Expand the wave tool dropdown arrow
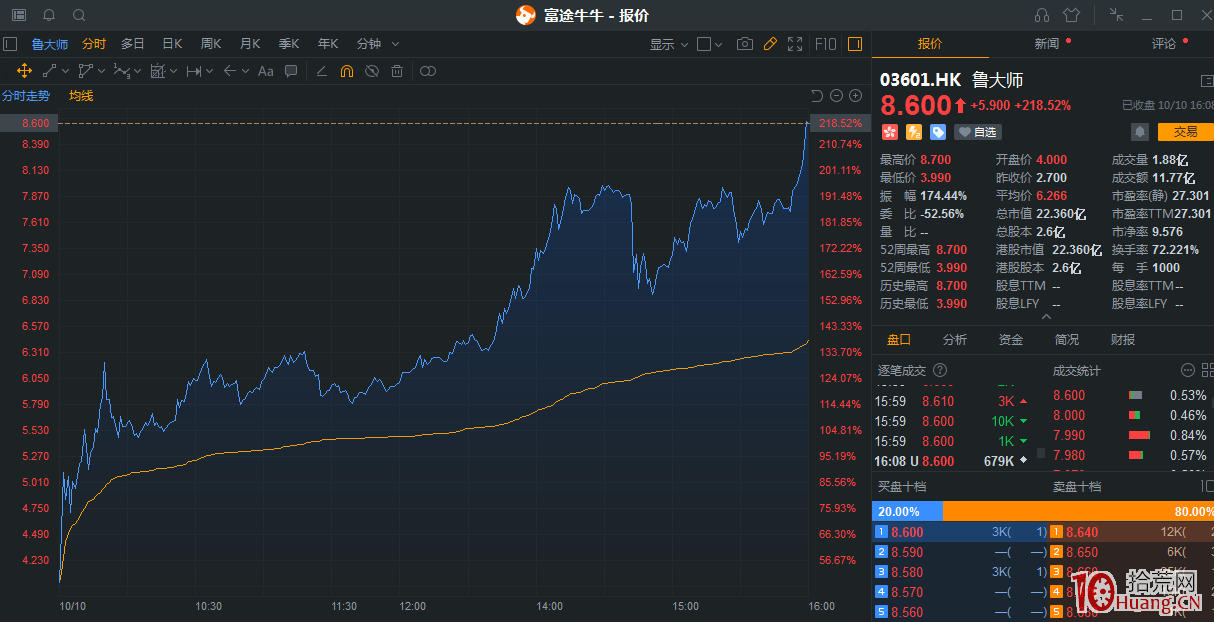Viewport: 1214px width, 622px height. (x=138, y=71)
